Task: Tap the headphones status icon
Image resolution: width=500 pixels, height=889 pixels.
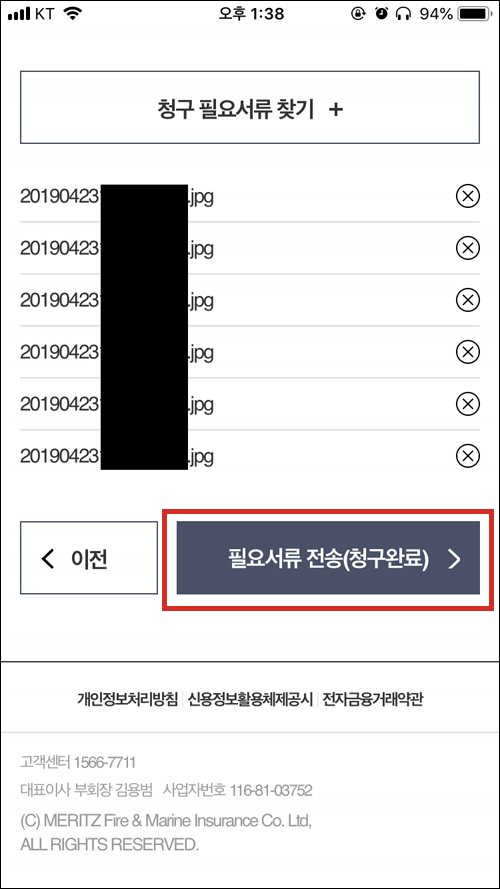Action: [x=403, y=14]
